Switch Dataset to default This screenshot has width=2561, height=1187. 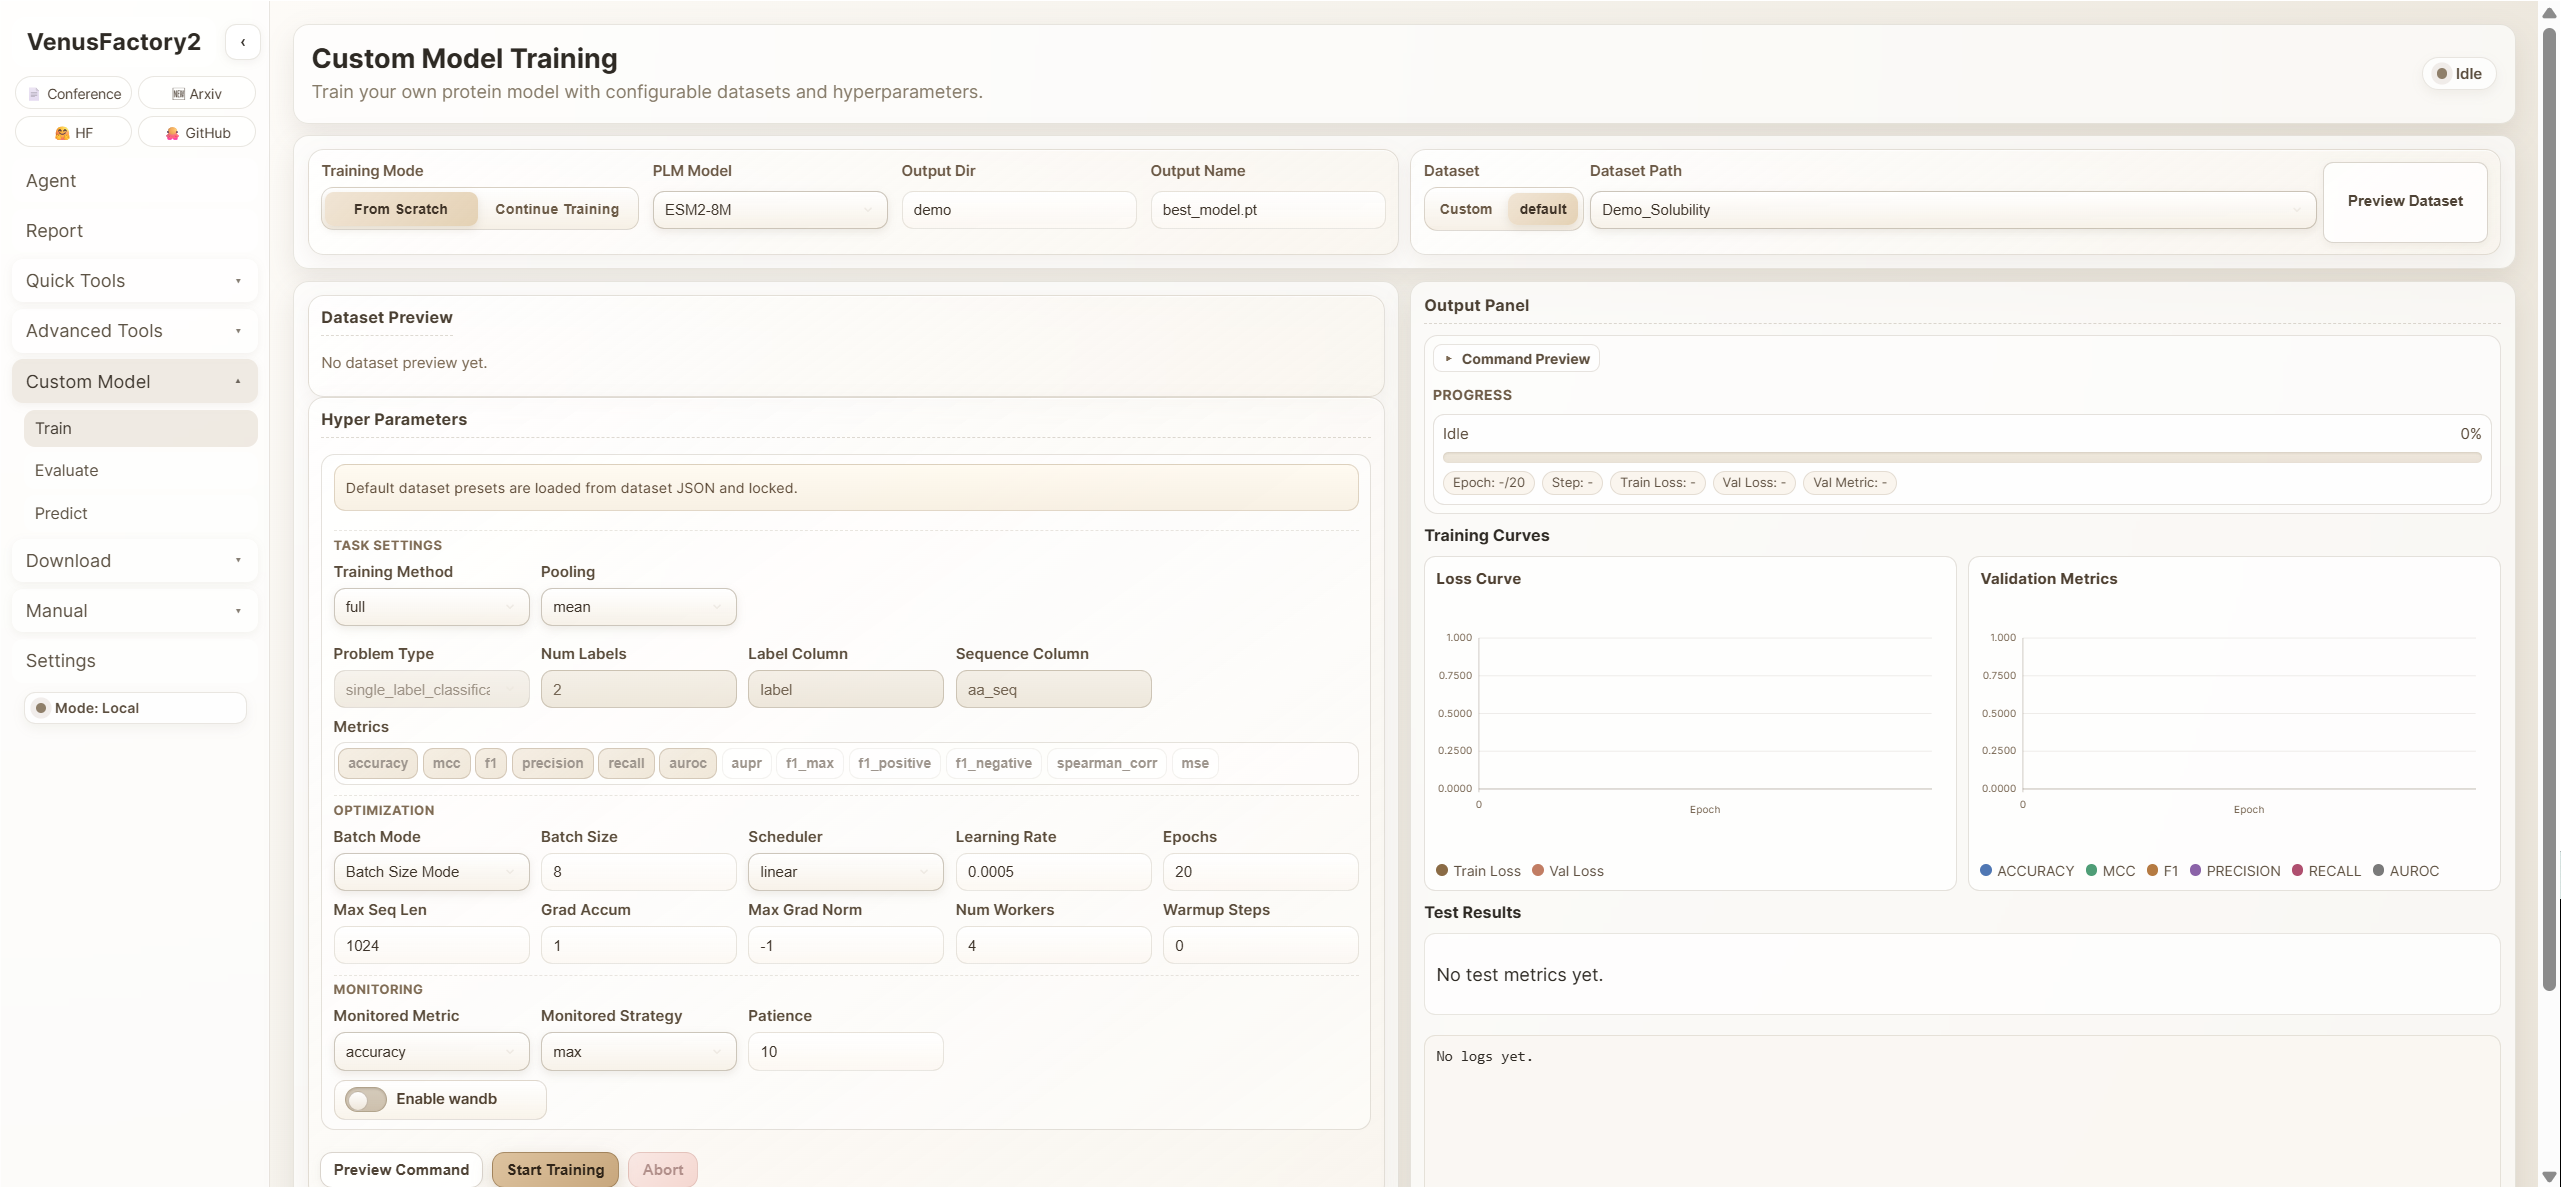click(1542, 209)
